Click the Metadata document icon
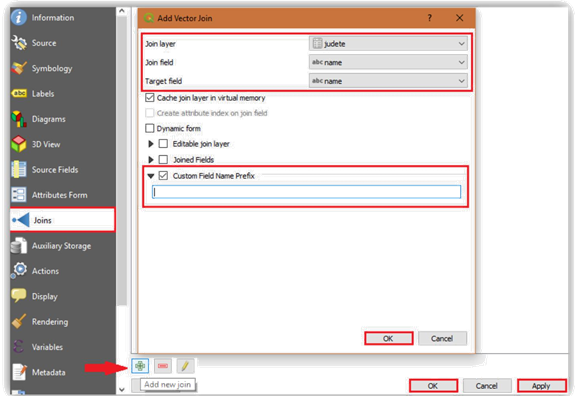Image resolution: width=575 pixels, height=396 pixels. click(19, 371)
